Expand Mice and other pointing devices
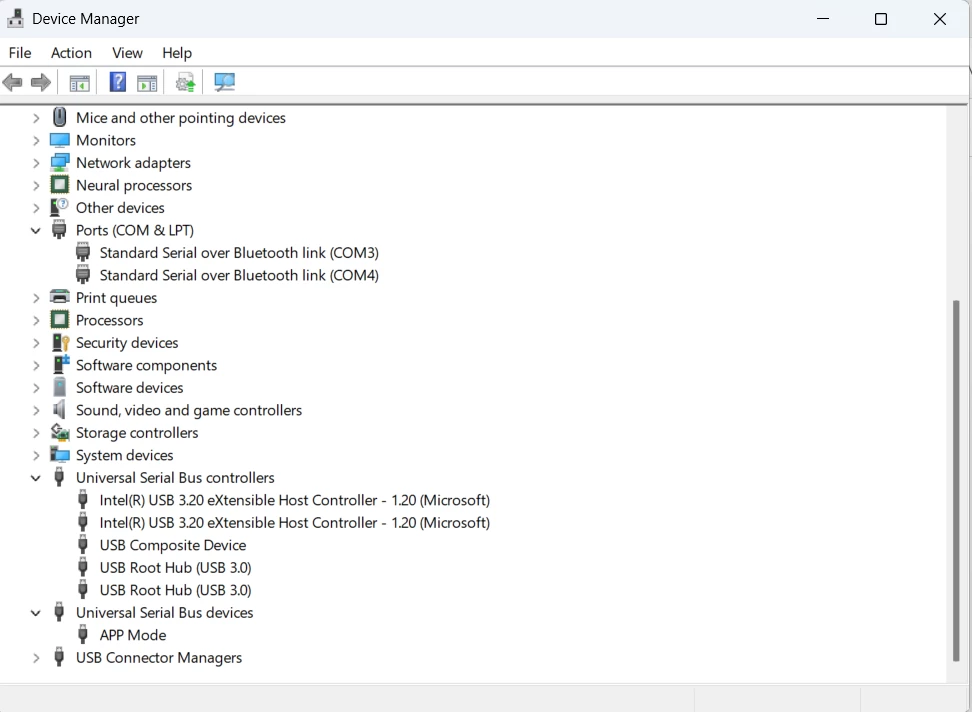The height and width of the screenshot is (712, 972). pyautogui.click(x=36, y=118)
